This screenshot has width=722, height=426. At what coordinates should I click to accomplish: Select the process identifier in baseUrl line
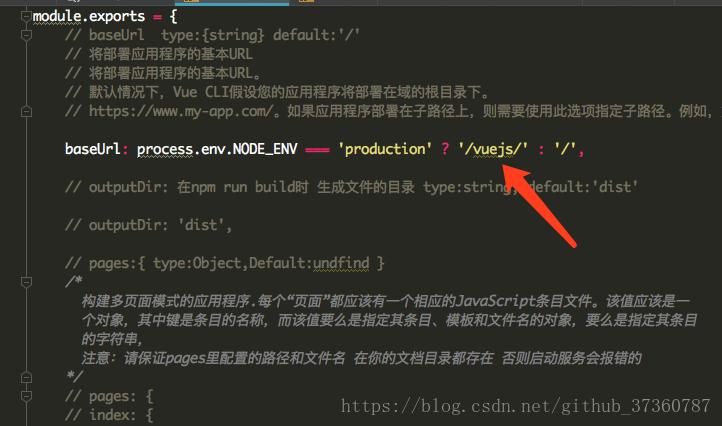(x=165, y=149)
